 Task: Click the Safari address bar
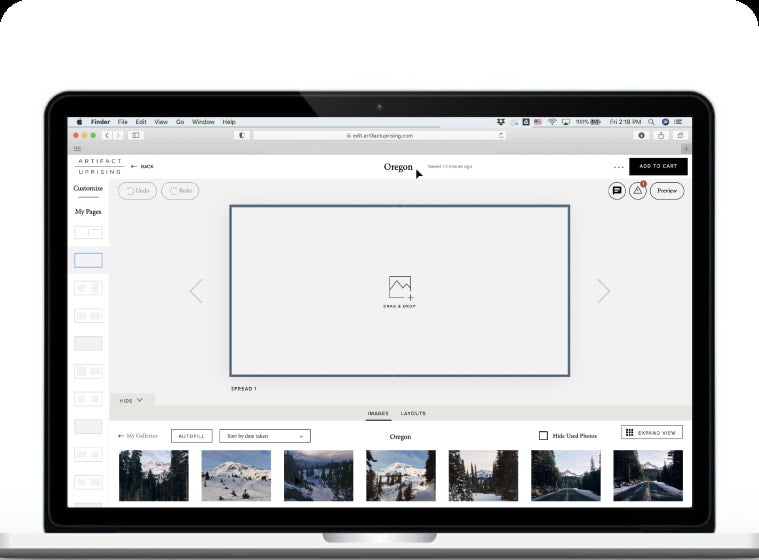tap(380, 136)
